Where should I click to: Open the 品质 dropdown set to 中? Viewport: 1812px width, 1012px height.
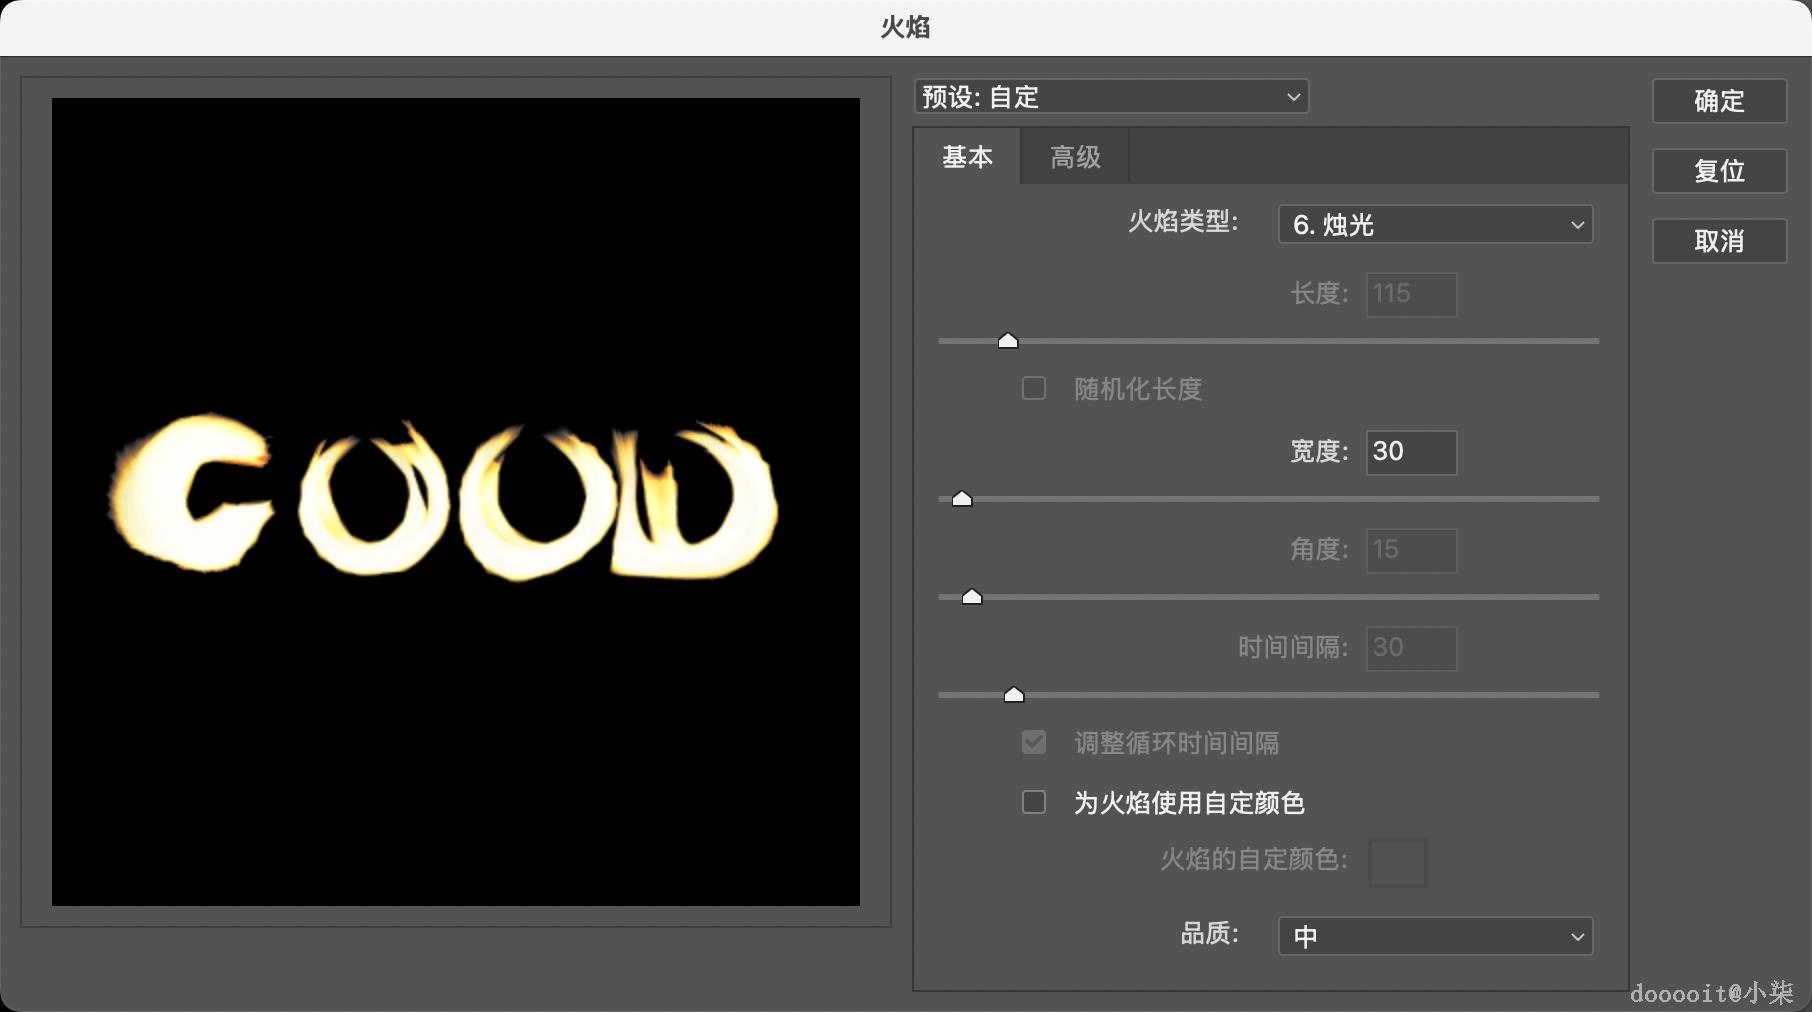pos(1434,936)
